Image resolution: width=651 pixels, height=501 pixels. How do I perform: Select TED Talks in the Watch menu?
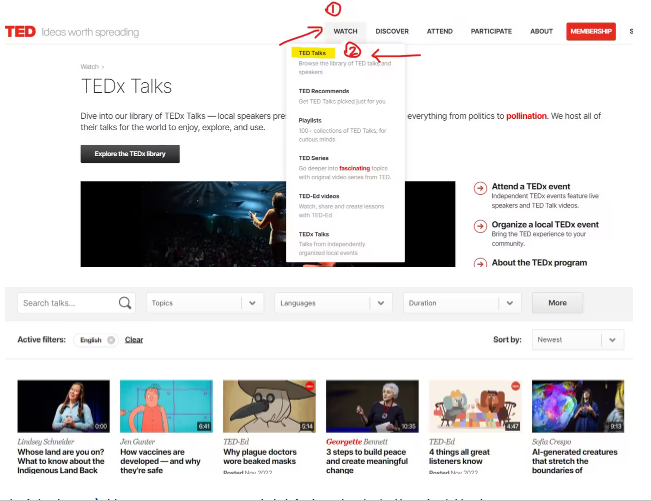(x=312, y=53)
